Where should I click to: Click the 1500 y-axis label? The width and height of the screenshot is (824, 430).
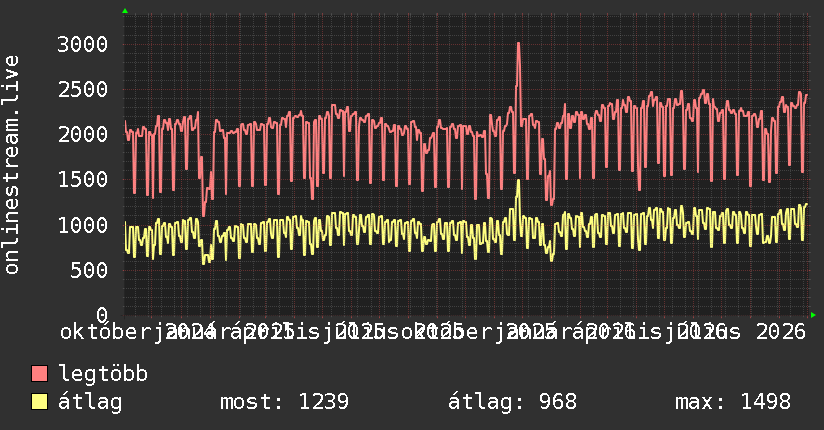(83, 180)
